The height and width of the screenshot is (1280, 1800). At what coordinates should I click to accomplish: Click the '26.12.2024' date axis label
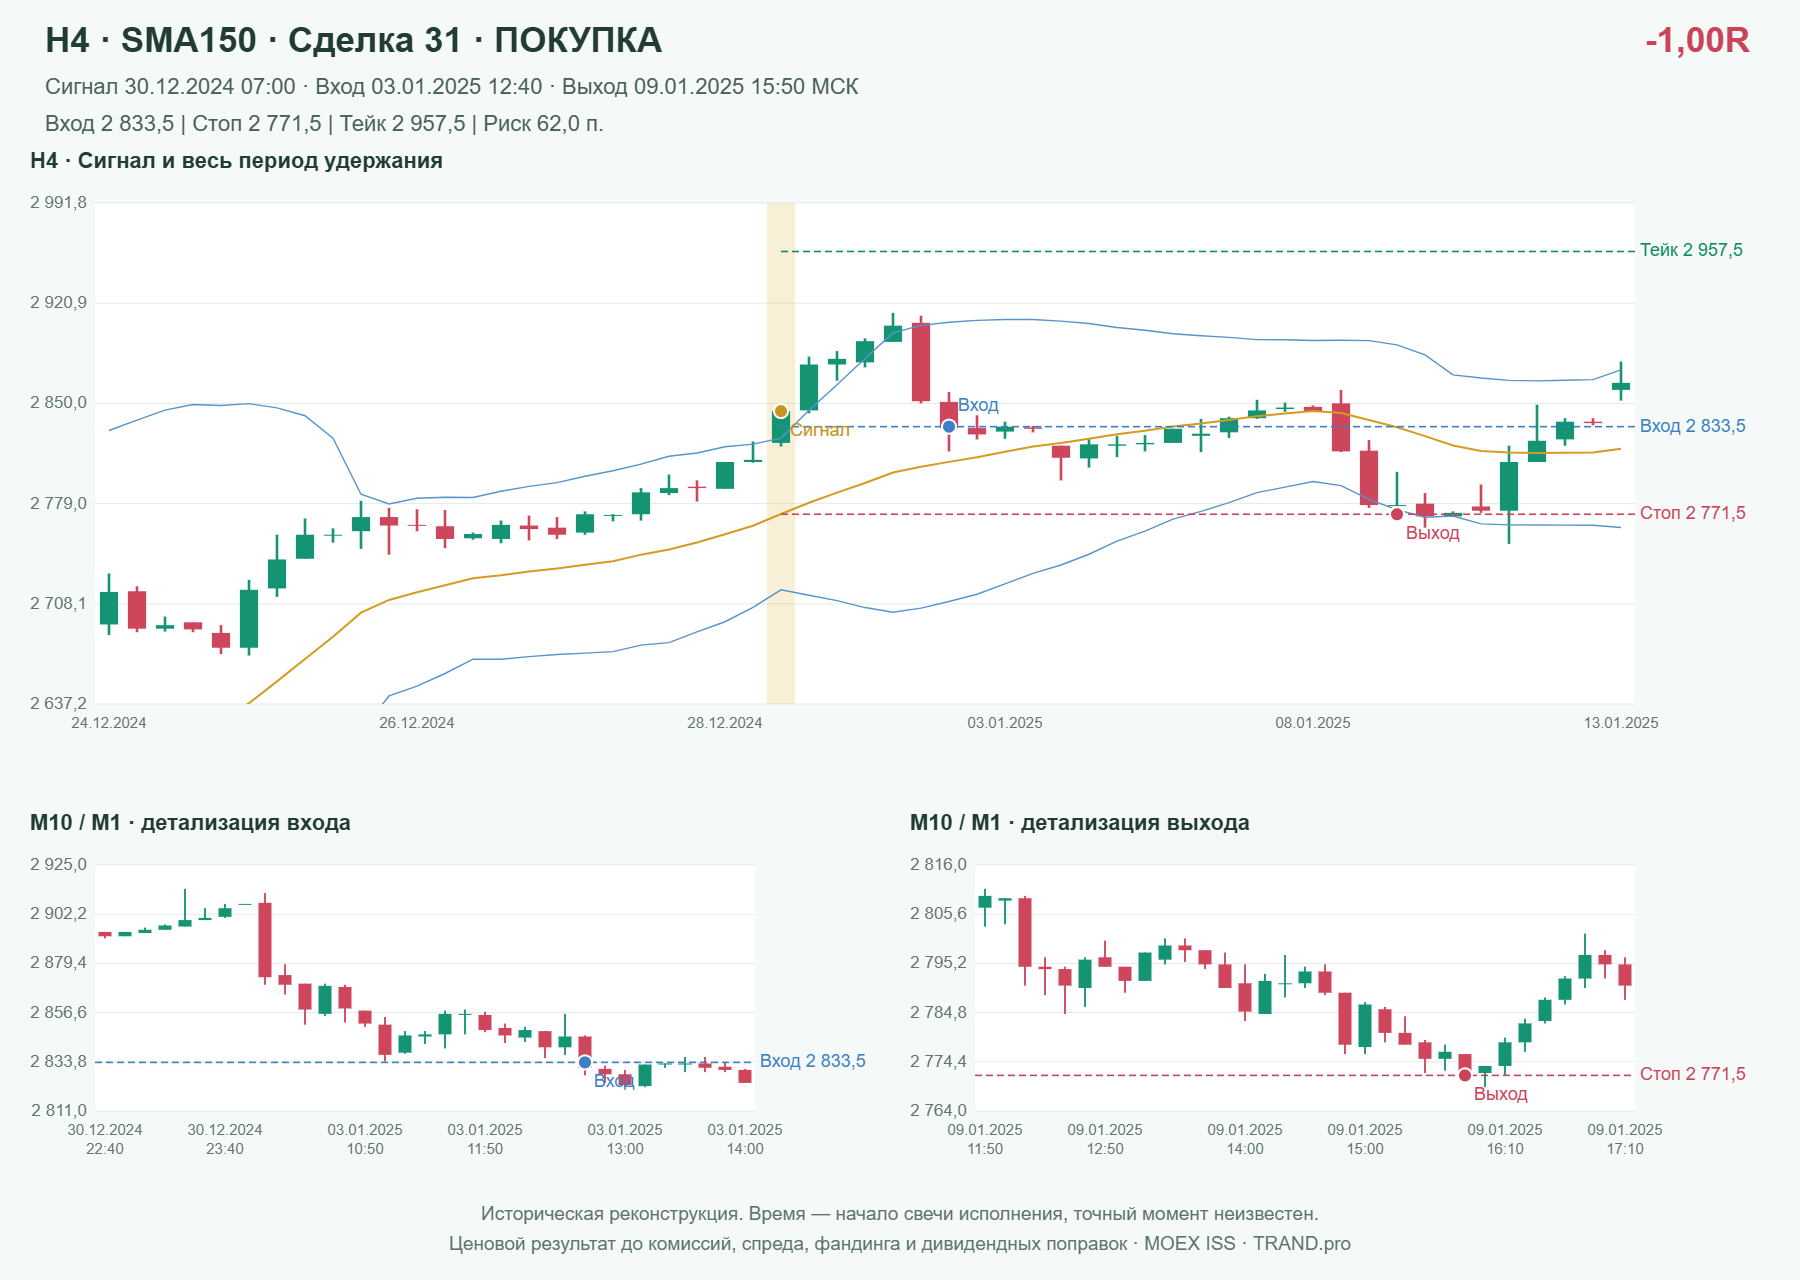417,723
